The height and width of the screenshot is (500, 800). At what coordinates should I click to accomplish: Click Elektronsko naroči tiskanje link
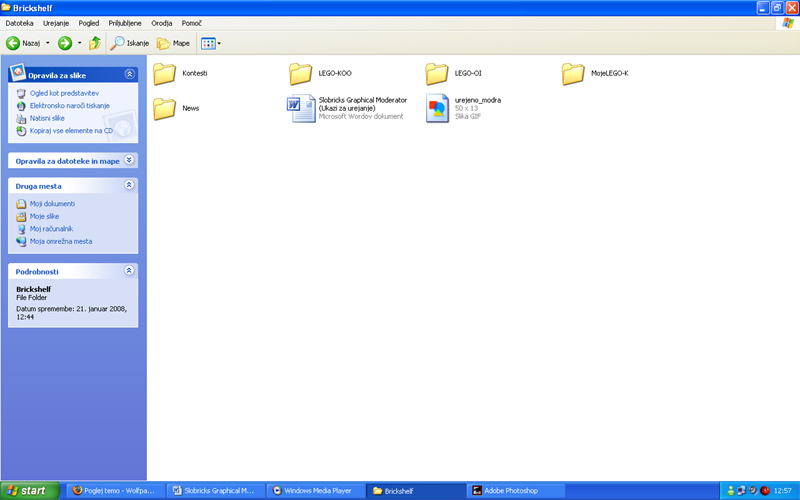[70, 106]
